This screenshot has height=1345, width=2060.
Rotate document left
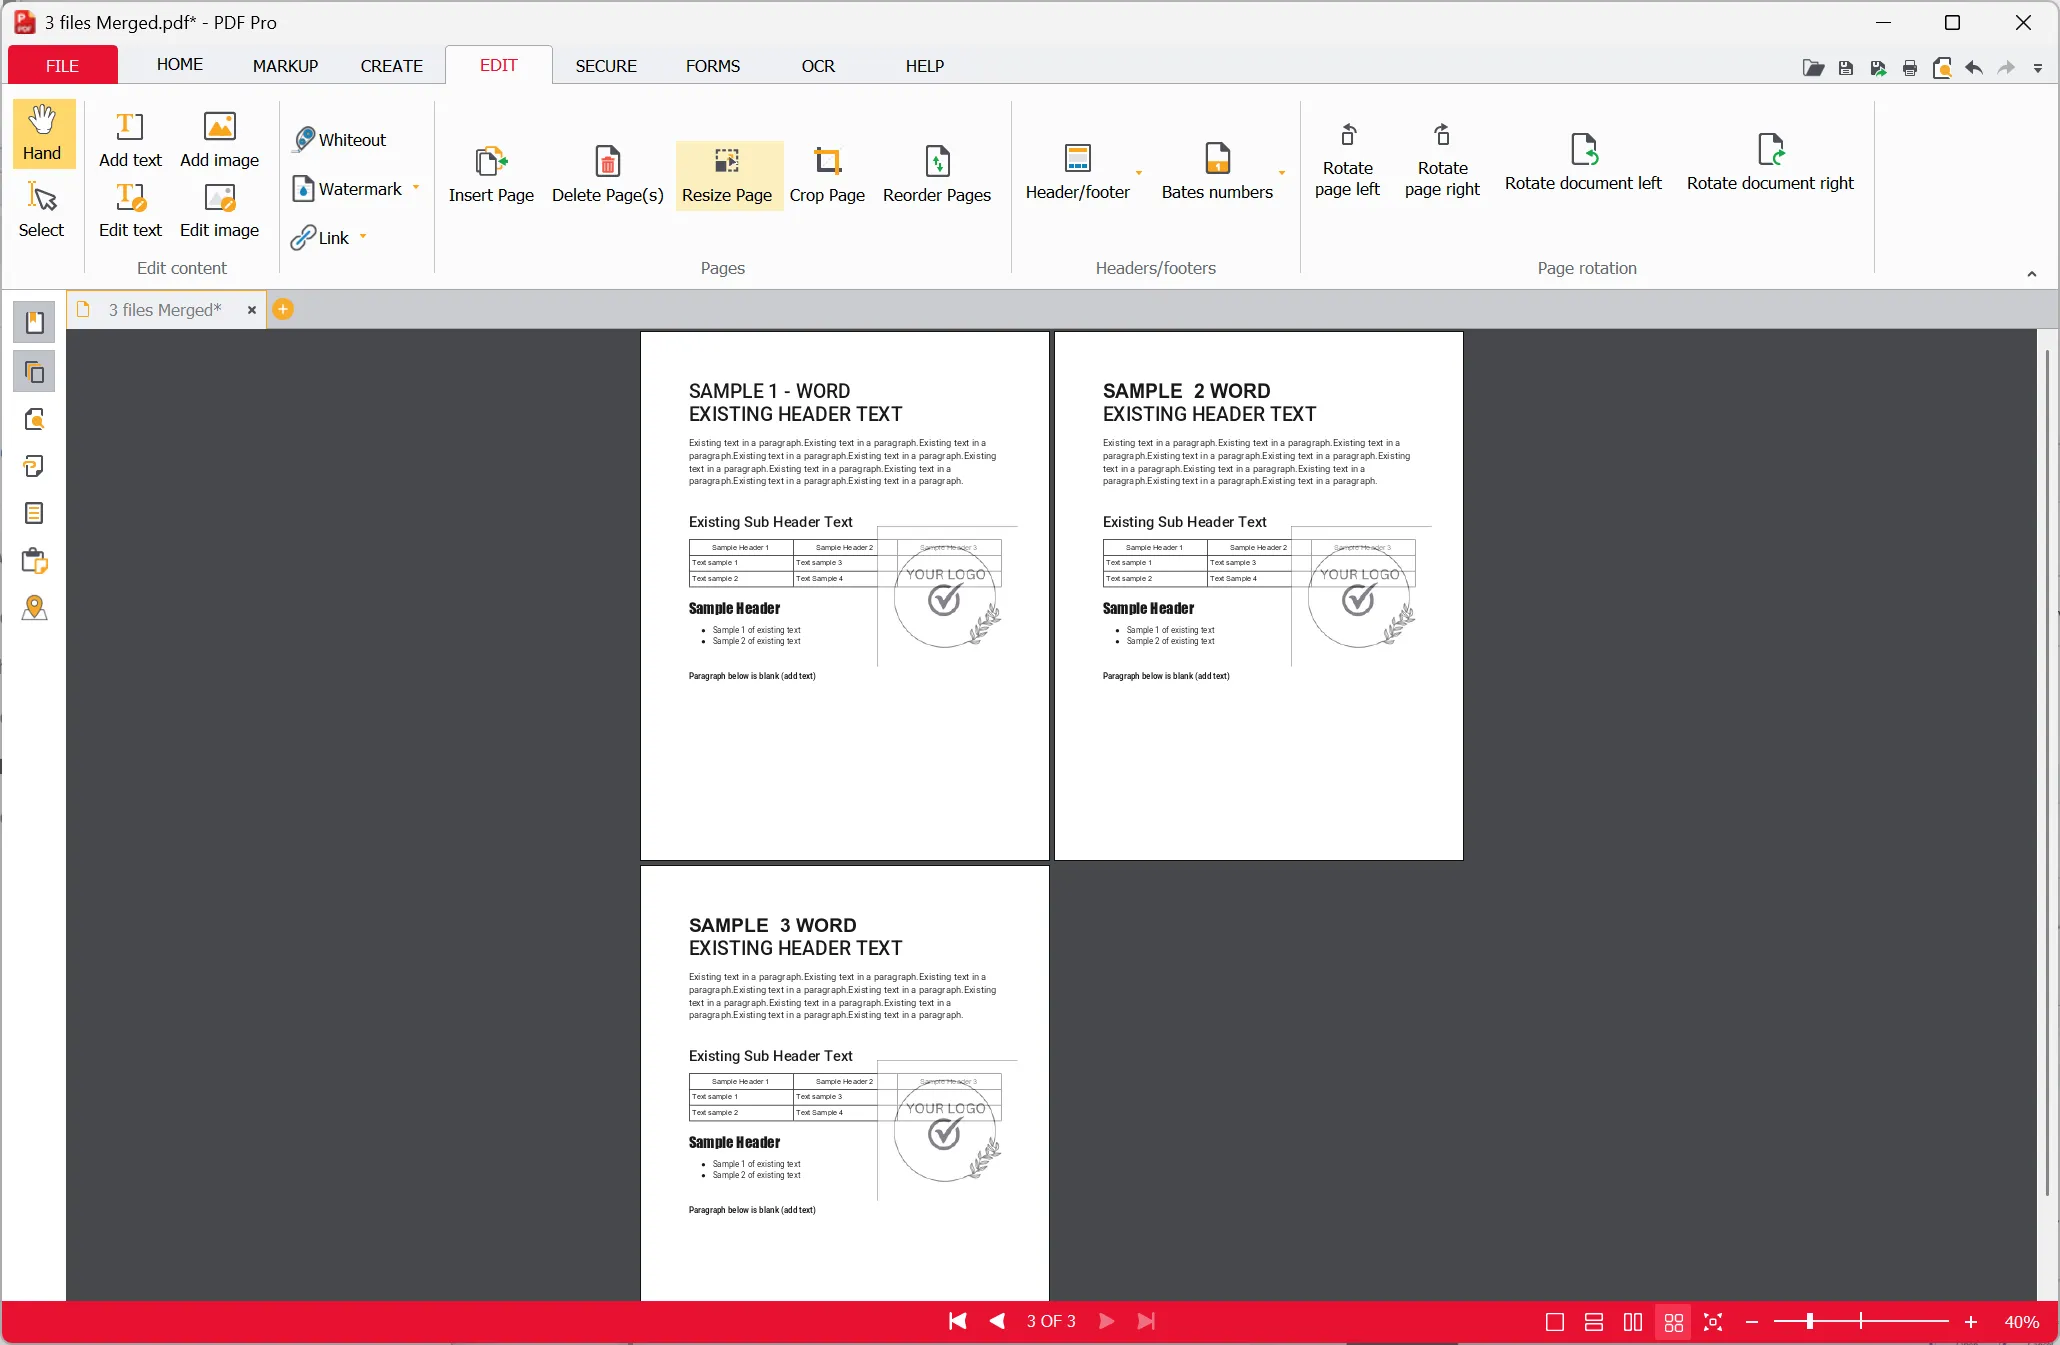[1583, 162]
